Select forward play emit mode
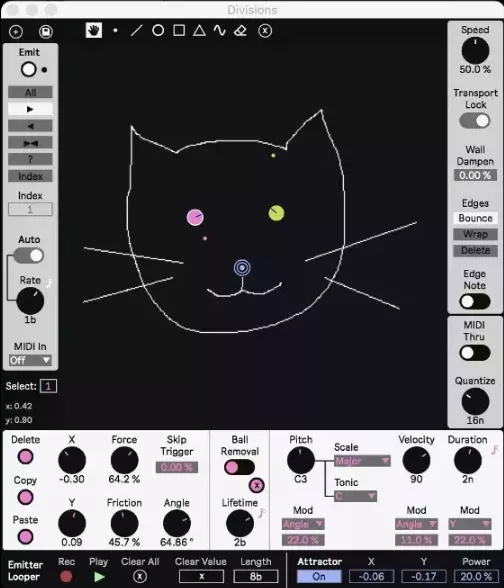The image size is (504, 588). 30,109
